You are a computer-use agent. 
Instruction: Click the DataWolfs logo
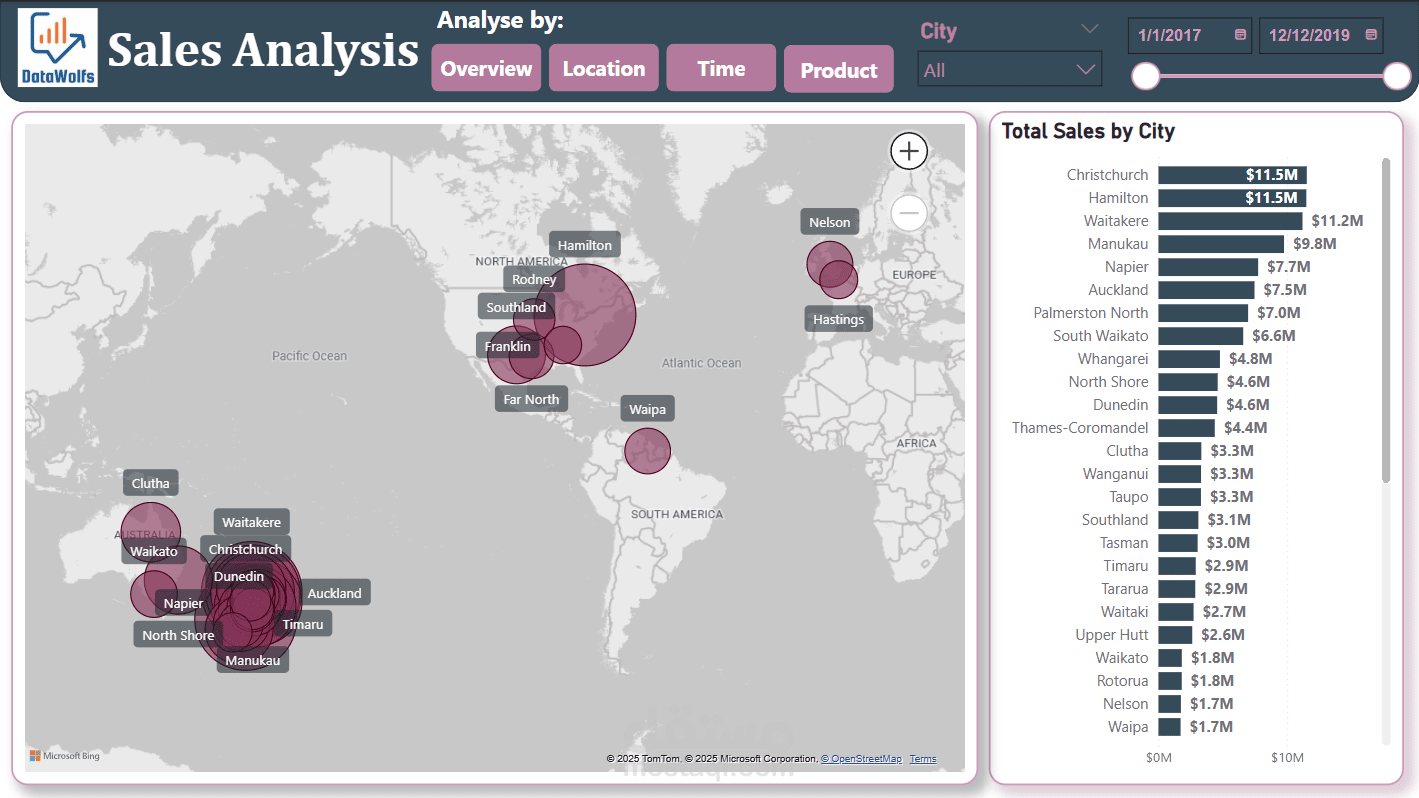(x=58, y=48)
